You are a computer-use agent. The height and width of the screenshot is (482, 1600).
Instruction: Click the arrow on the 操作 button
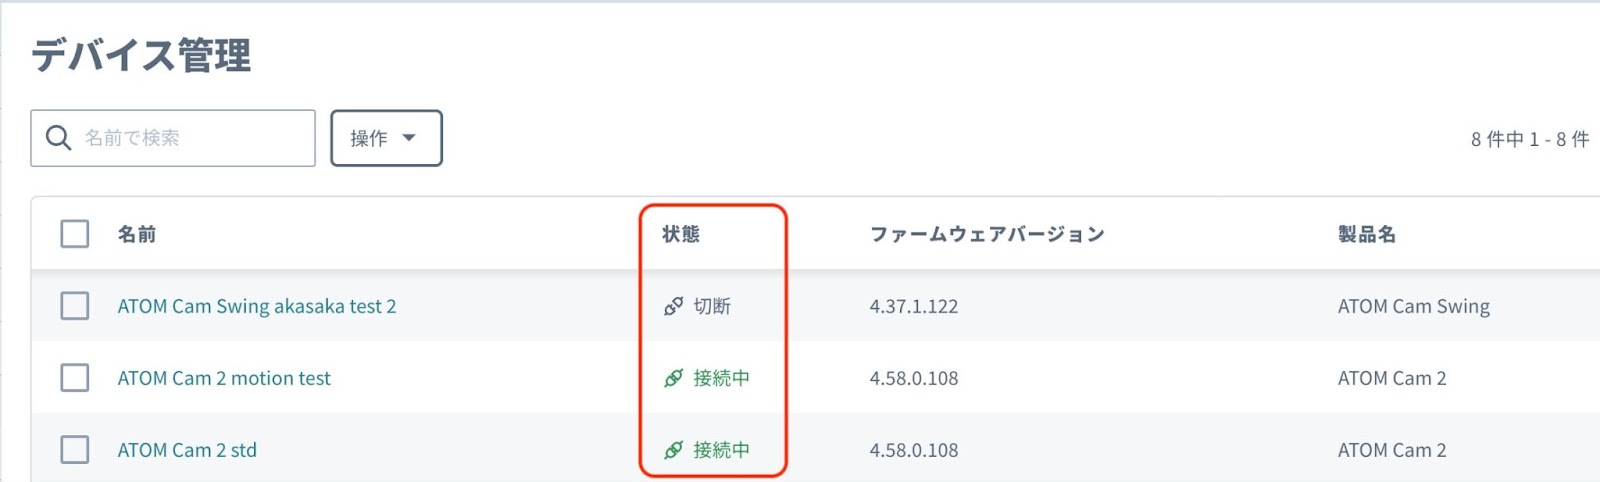[409, 138]
